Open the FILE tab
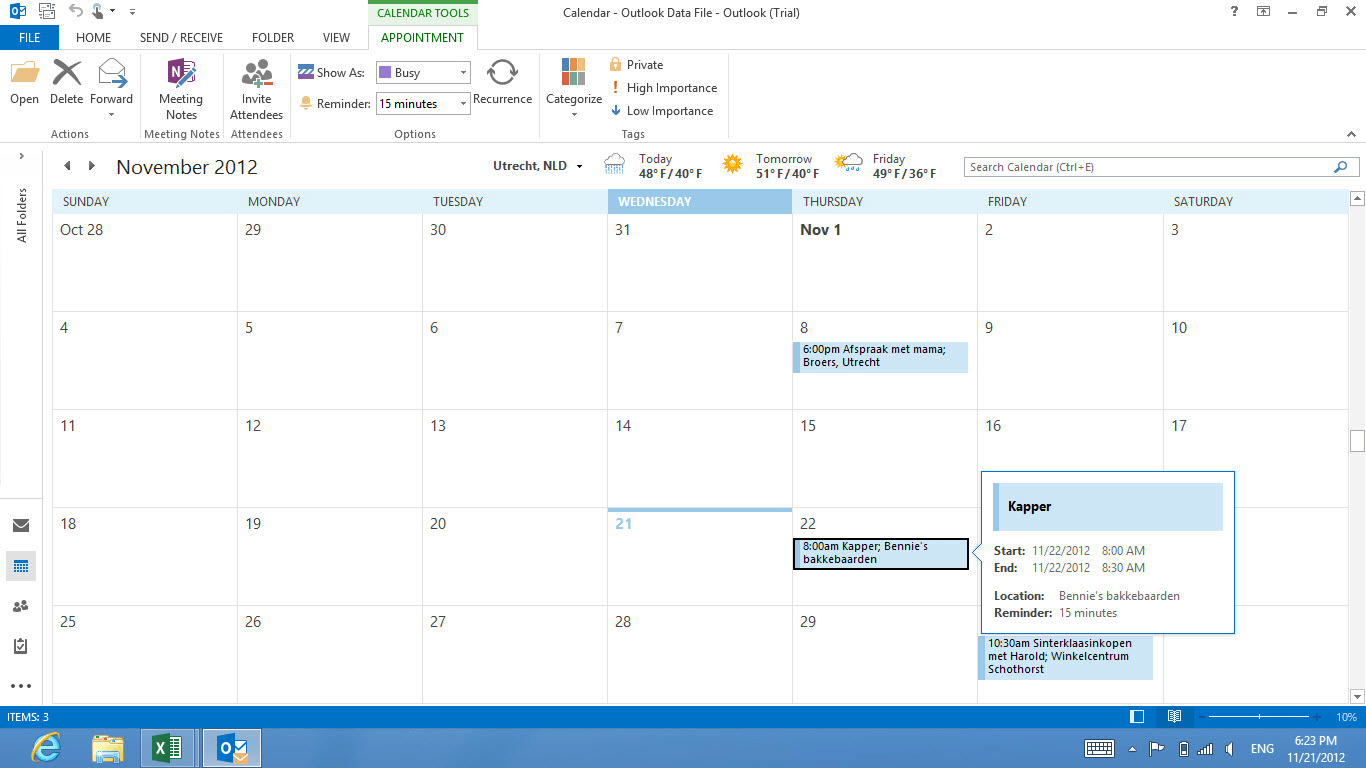 point(29,38)
